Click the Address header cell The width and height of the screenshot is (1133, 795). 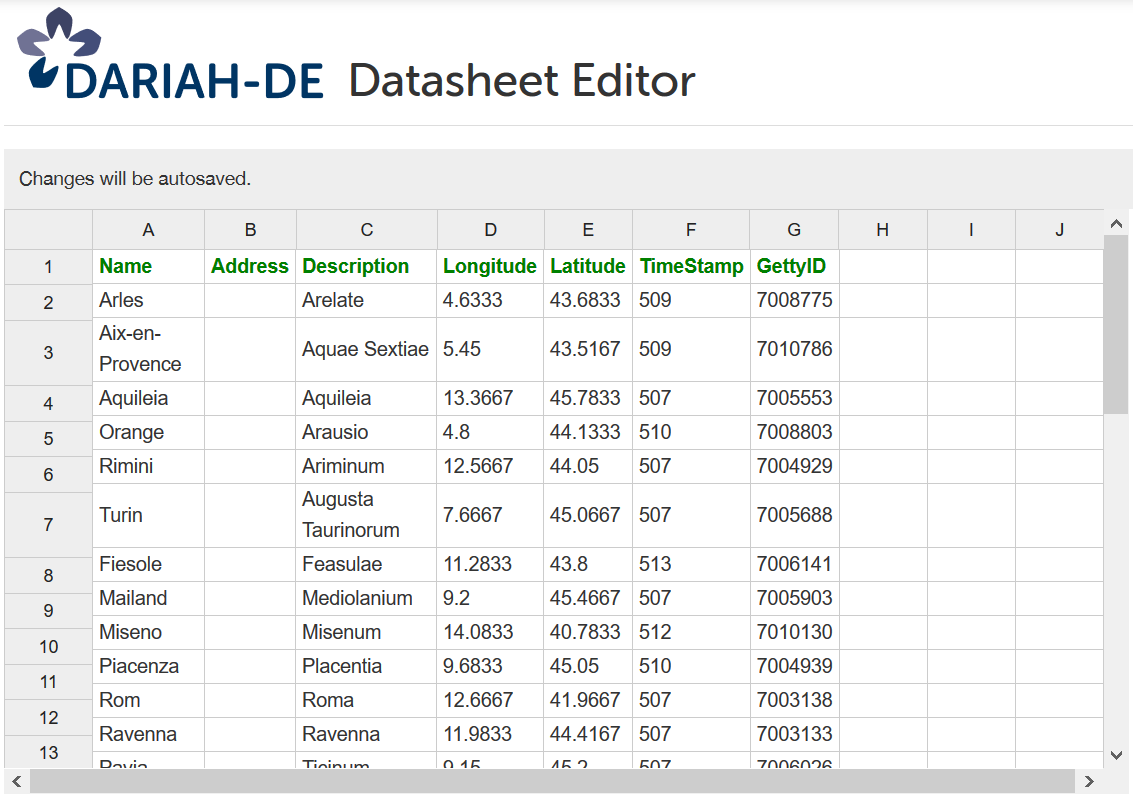[x=250, y=267]
